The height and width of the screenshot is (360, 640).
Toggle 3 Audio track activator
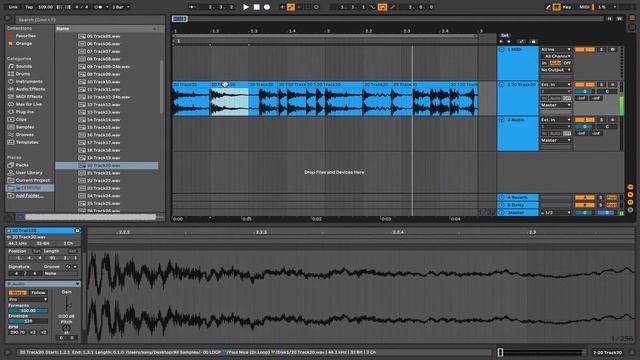584,120
